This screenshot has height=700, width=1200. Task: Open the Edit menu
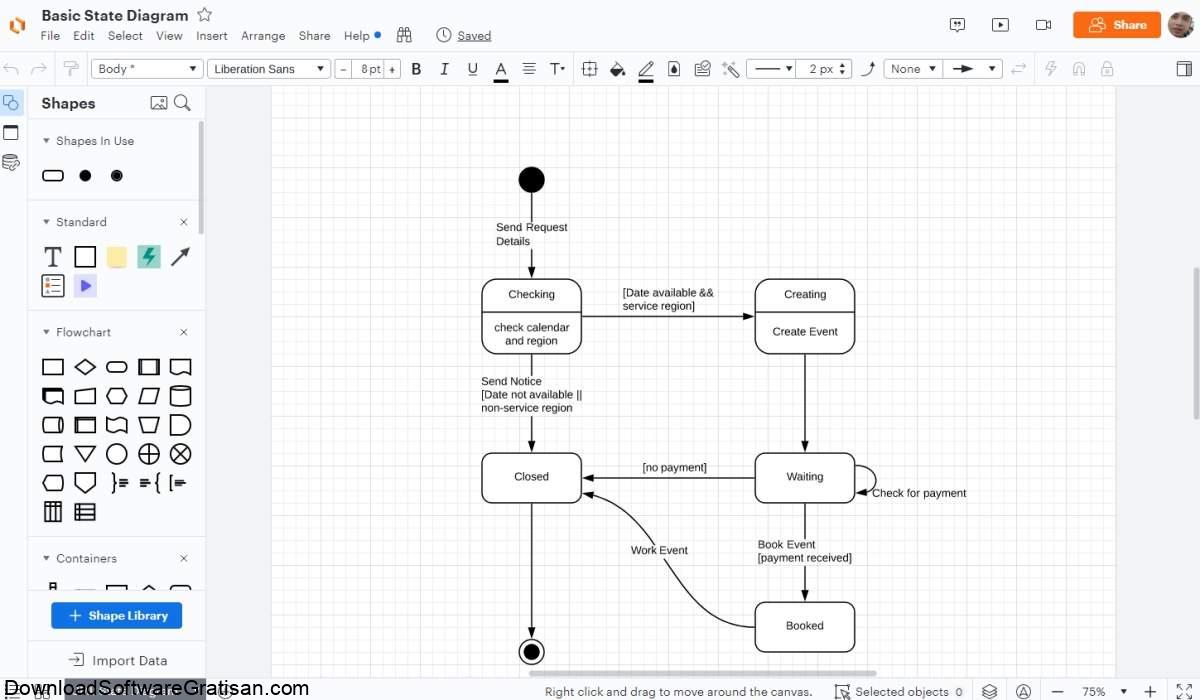[84, 36]
